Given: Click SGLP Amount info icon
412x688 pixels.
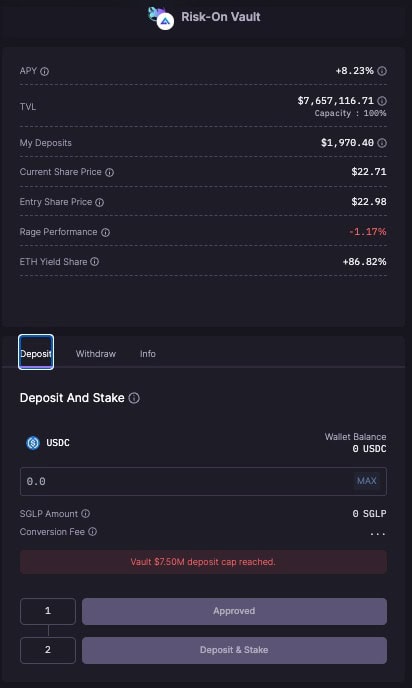Looking at the screenshot, I should [86, 513].
